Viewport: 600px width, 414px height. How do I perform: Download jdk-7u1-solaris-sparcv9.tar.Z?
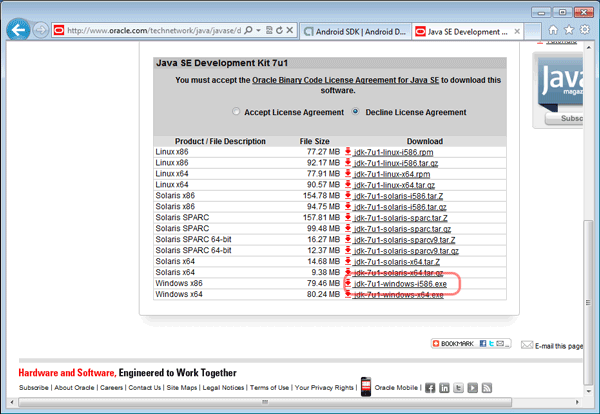[x=404, y=240]
